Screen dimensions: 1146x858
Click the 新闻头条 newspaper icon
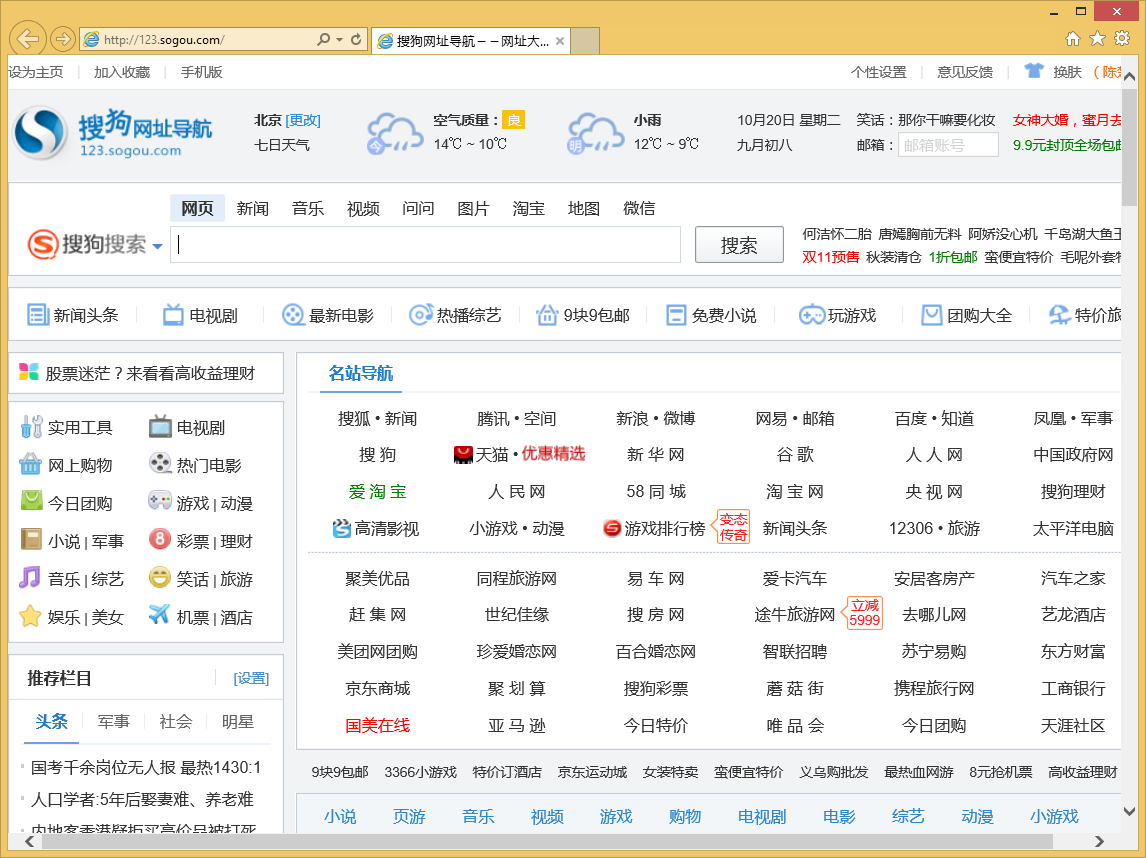pos(37,315)
